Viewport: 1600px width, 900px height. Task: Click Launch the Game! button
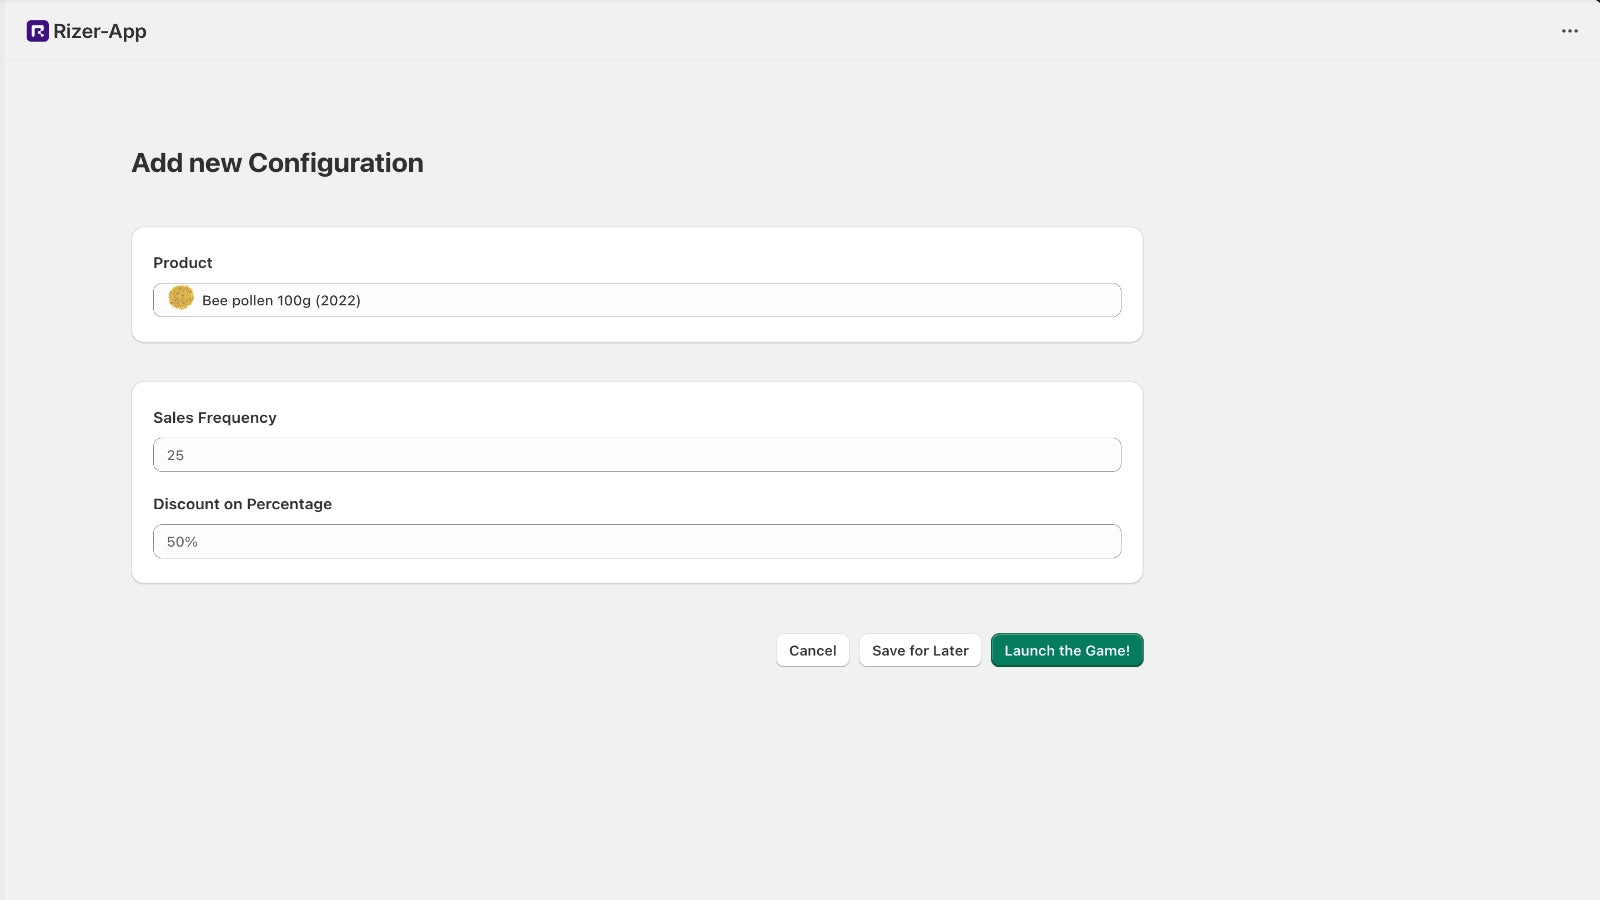pyautogui.click(x=1067, y=650)
